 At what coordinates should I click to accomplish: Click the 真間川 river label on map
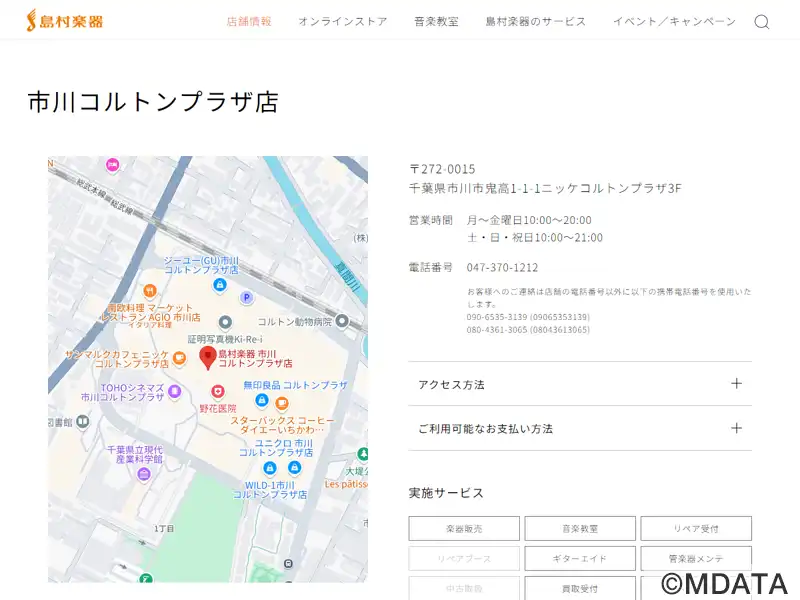pyautogui.click(x=348, y=276)
